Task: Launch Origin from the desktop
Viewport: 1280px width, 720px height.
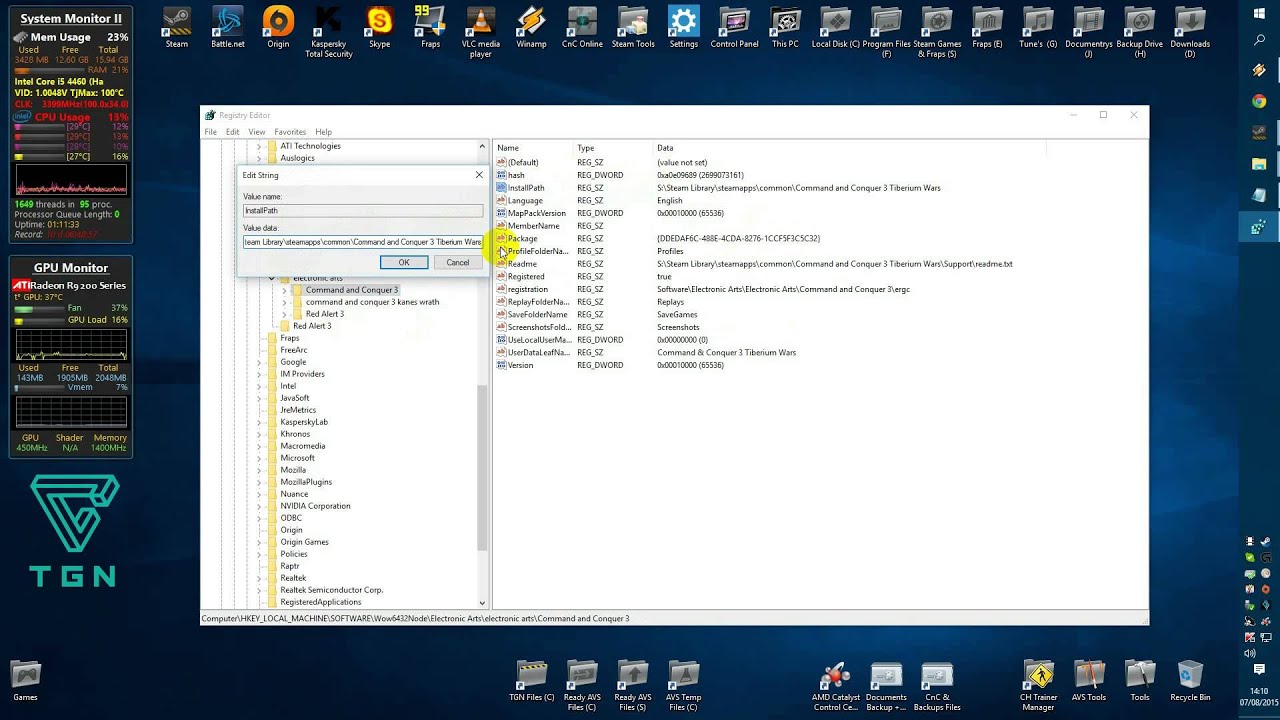Action: coord(278,27)
